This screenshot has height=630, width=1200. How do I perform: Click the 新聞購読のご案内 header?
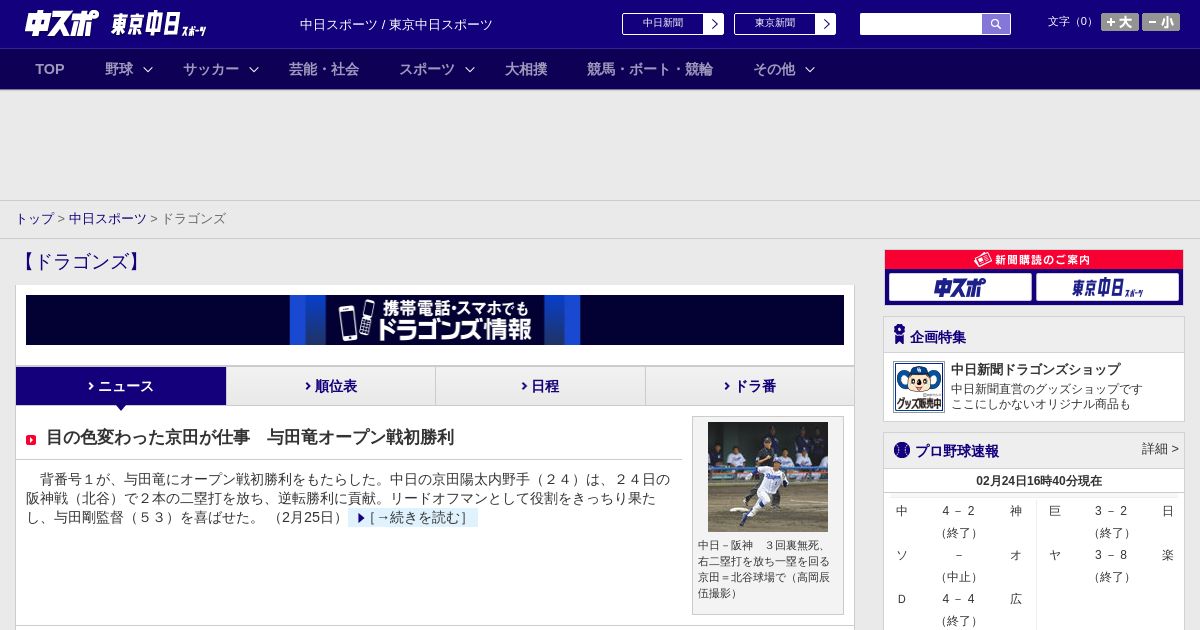click(1034, 260)
